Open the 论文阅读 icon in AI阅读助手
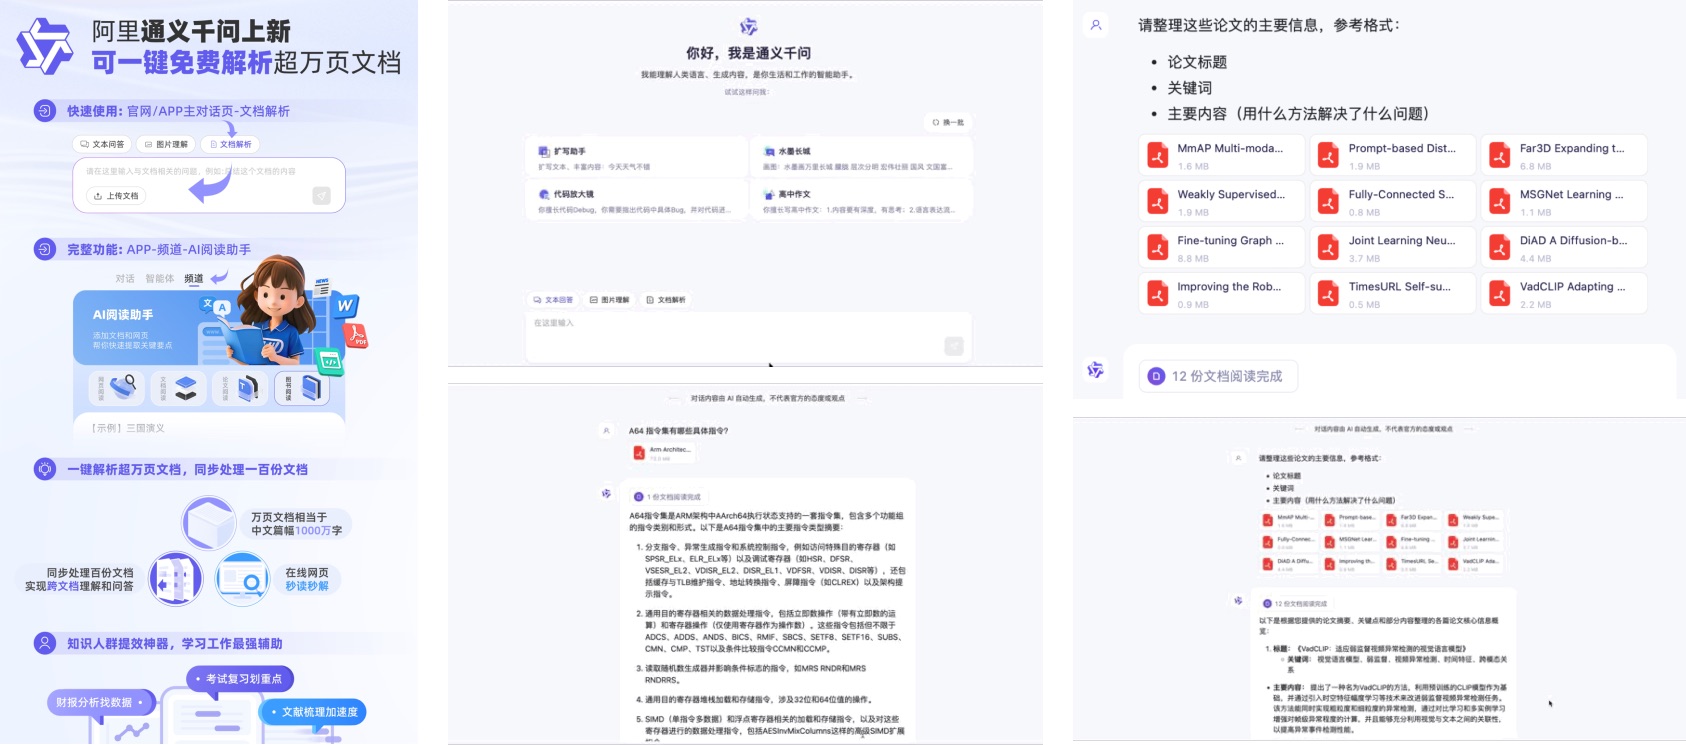 (x=246, y=387)
